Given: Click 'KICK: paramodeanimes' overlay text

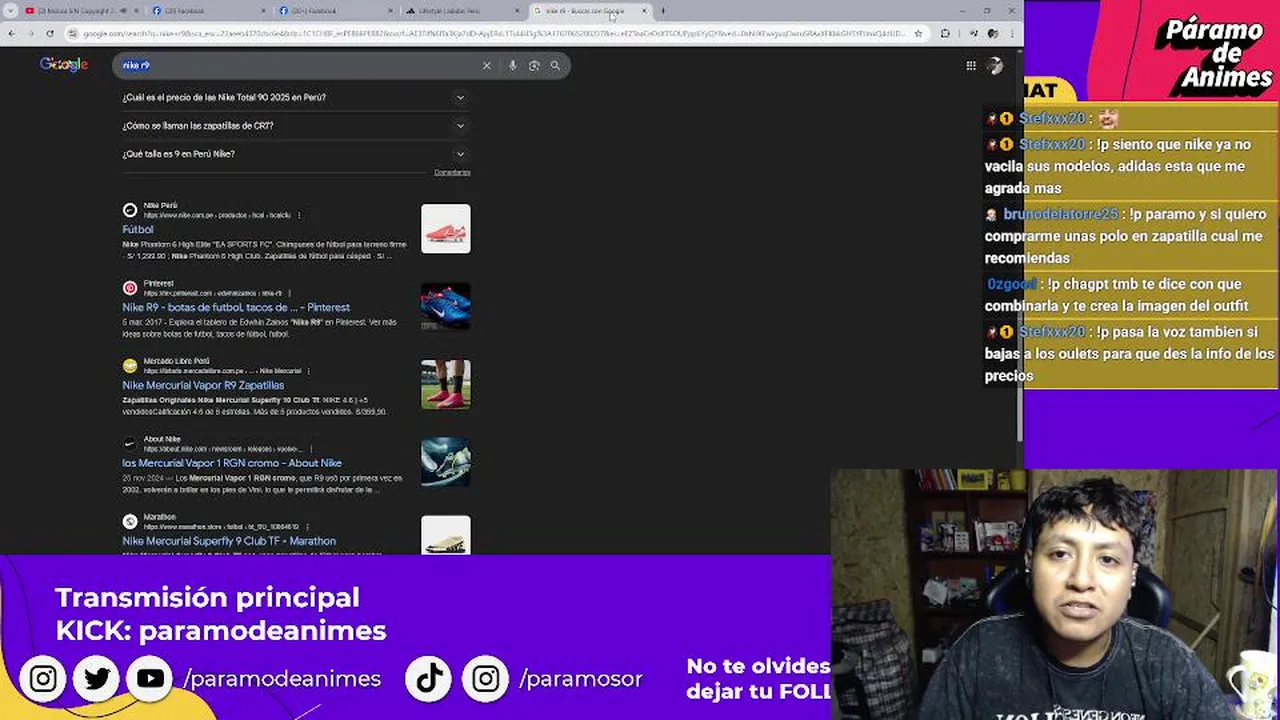Looking at the screenshot, I should (x=221, y=631).
